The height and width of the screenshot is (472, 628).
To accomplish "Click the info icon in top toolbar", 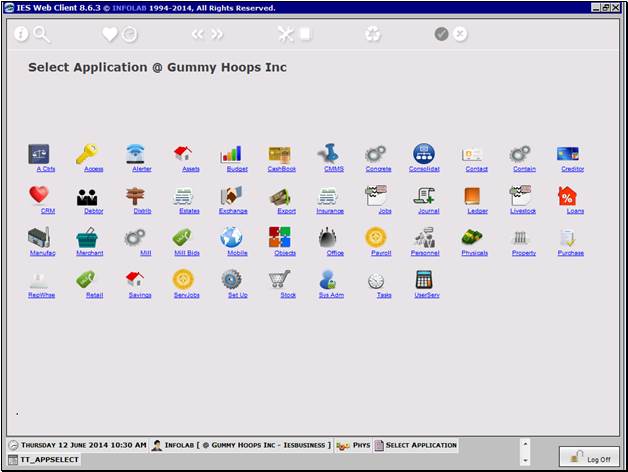I will 21,34.
